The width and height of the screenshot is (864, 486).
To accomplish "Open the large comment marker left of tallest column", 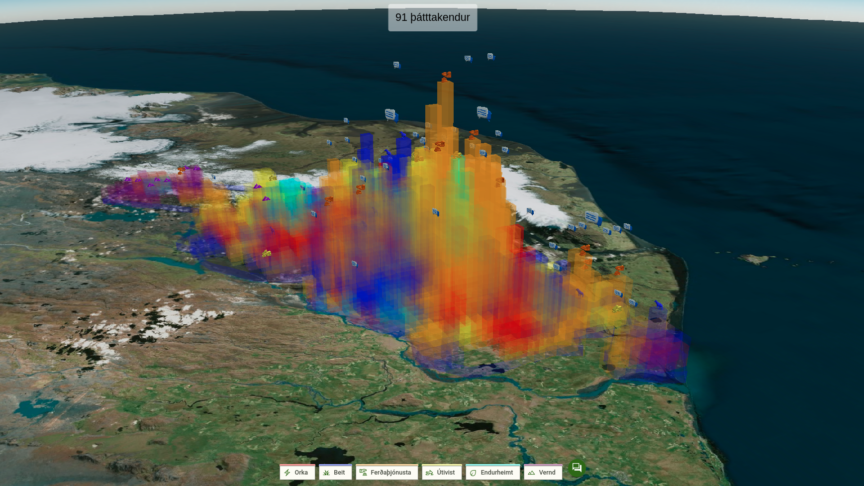I will 391,115.
